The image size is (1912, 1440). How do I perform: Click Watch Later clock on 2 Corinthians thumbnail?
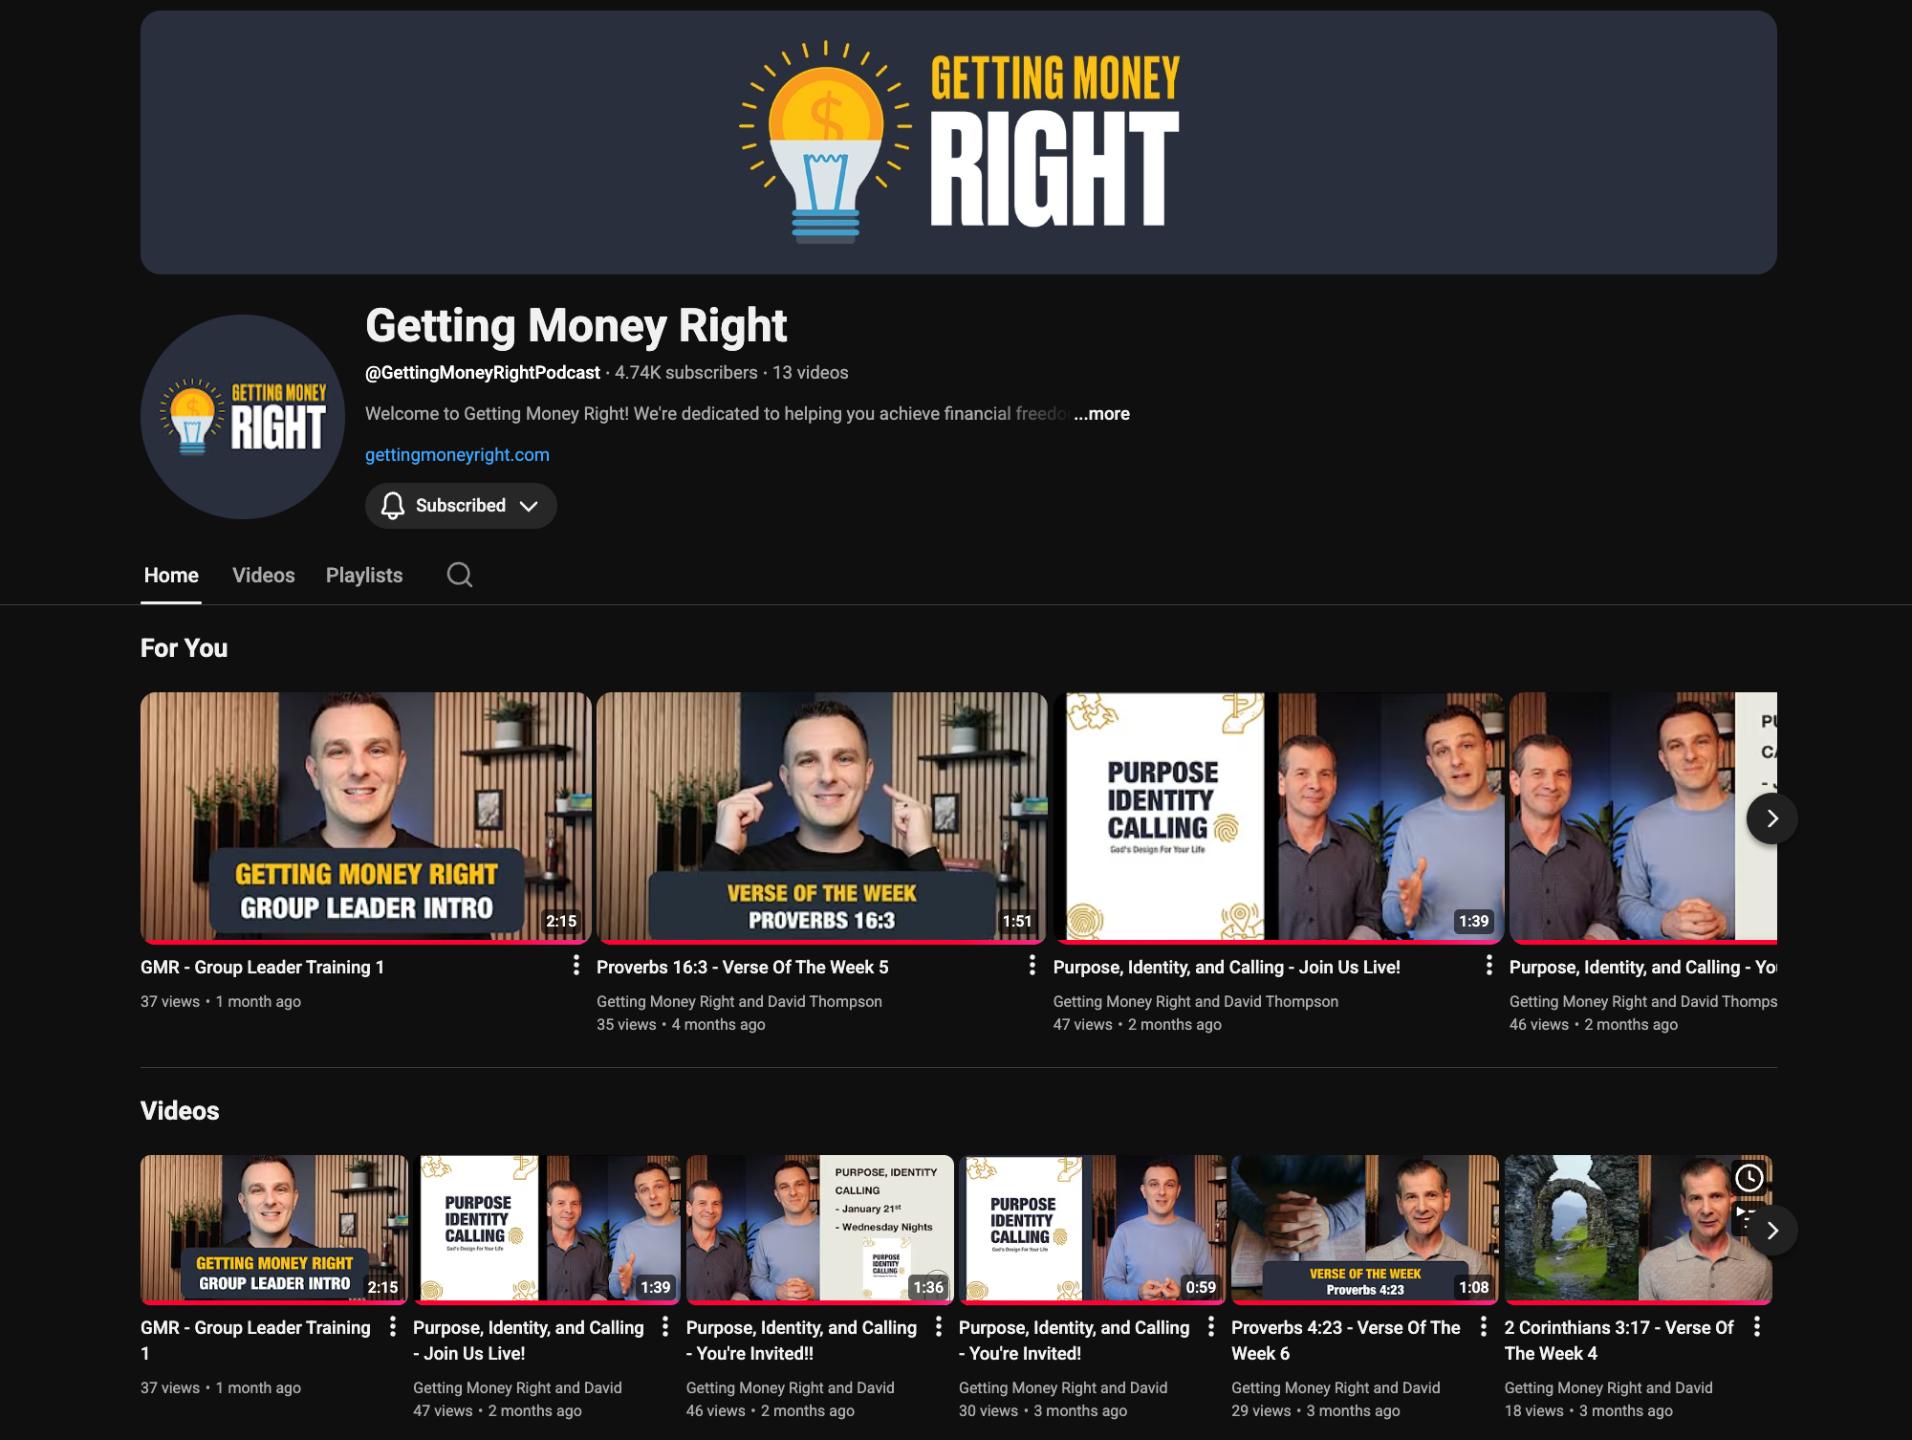1749,1178
